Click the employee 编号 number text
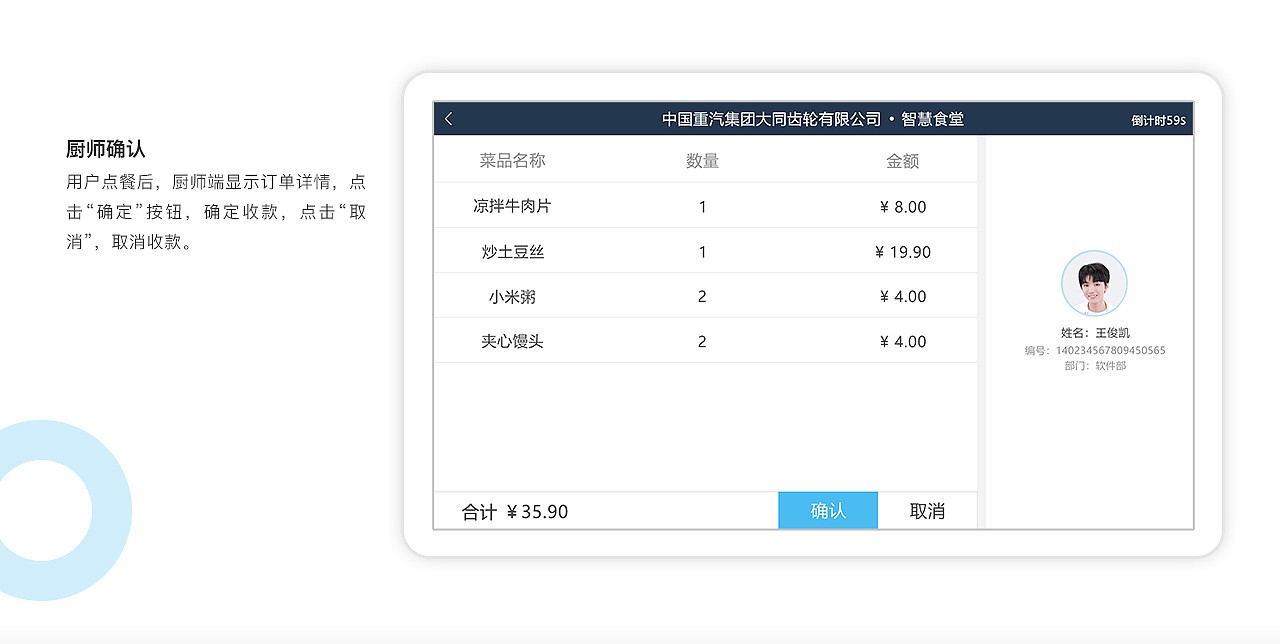 [1095, 350]
